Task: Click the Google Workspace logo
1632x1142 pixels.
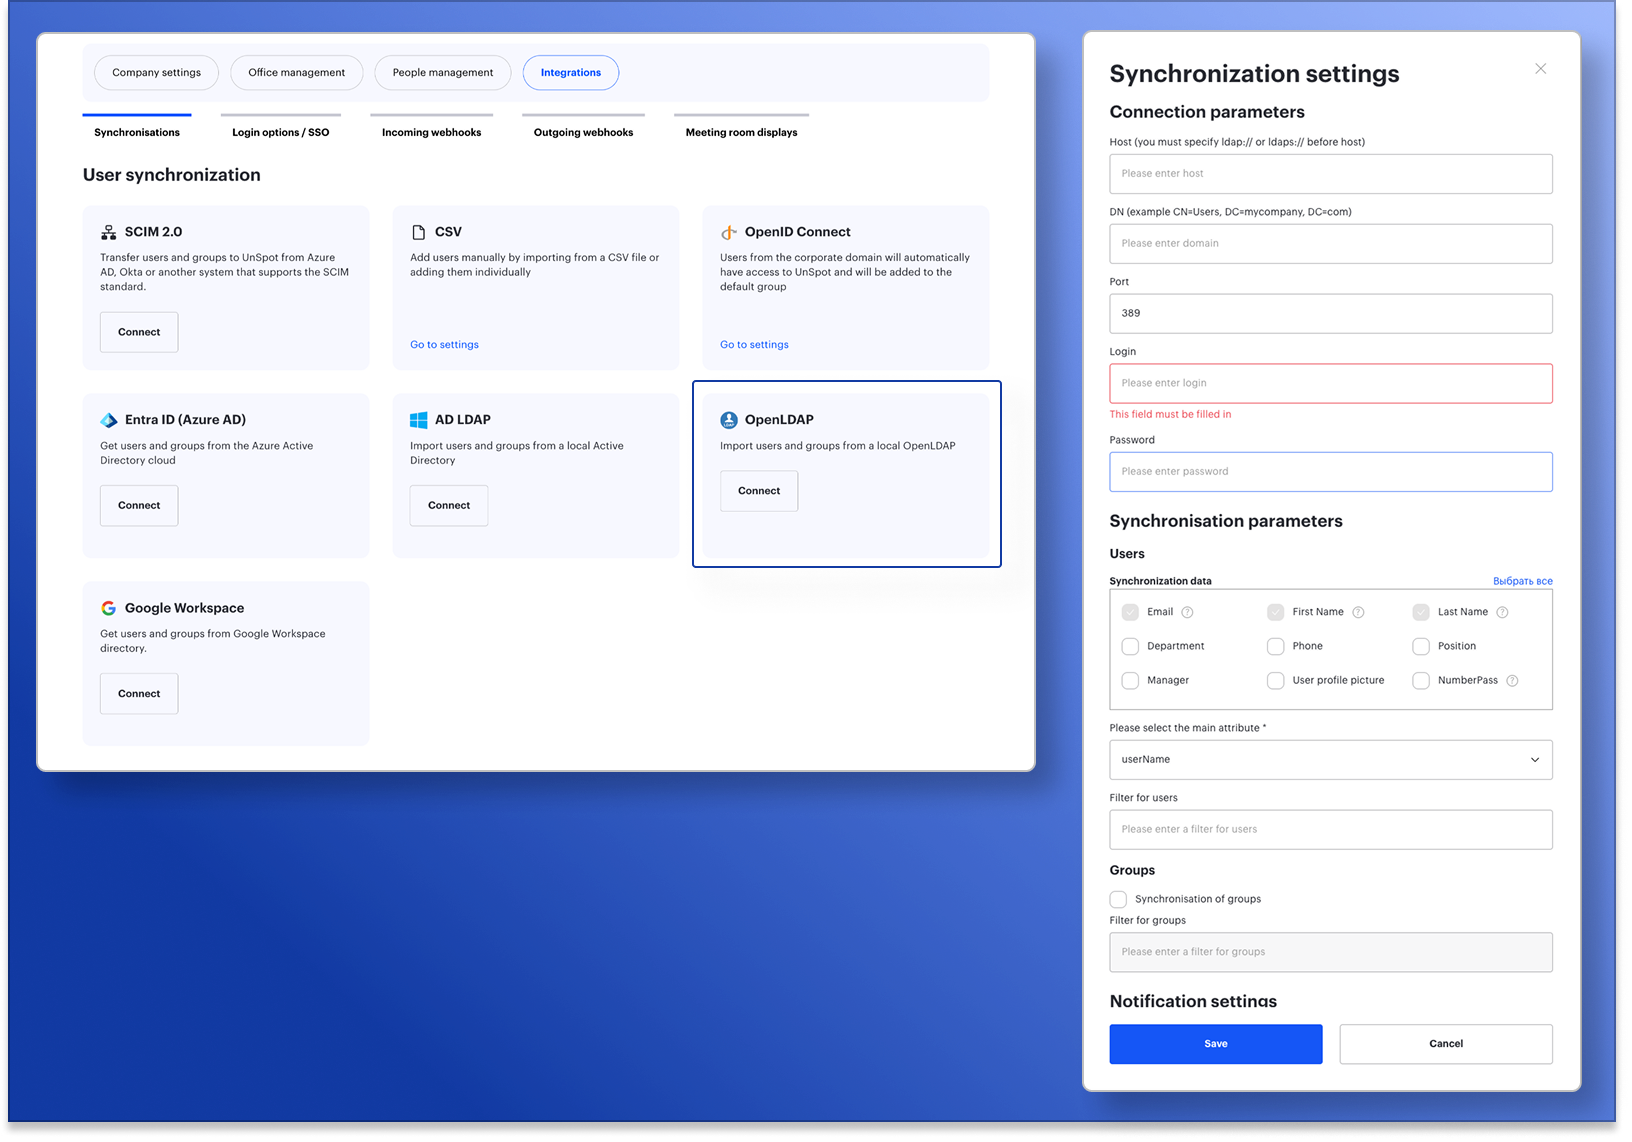Action: 109,608
